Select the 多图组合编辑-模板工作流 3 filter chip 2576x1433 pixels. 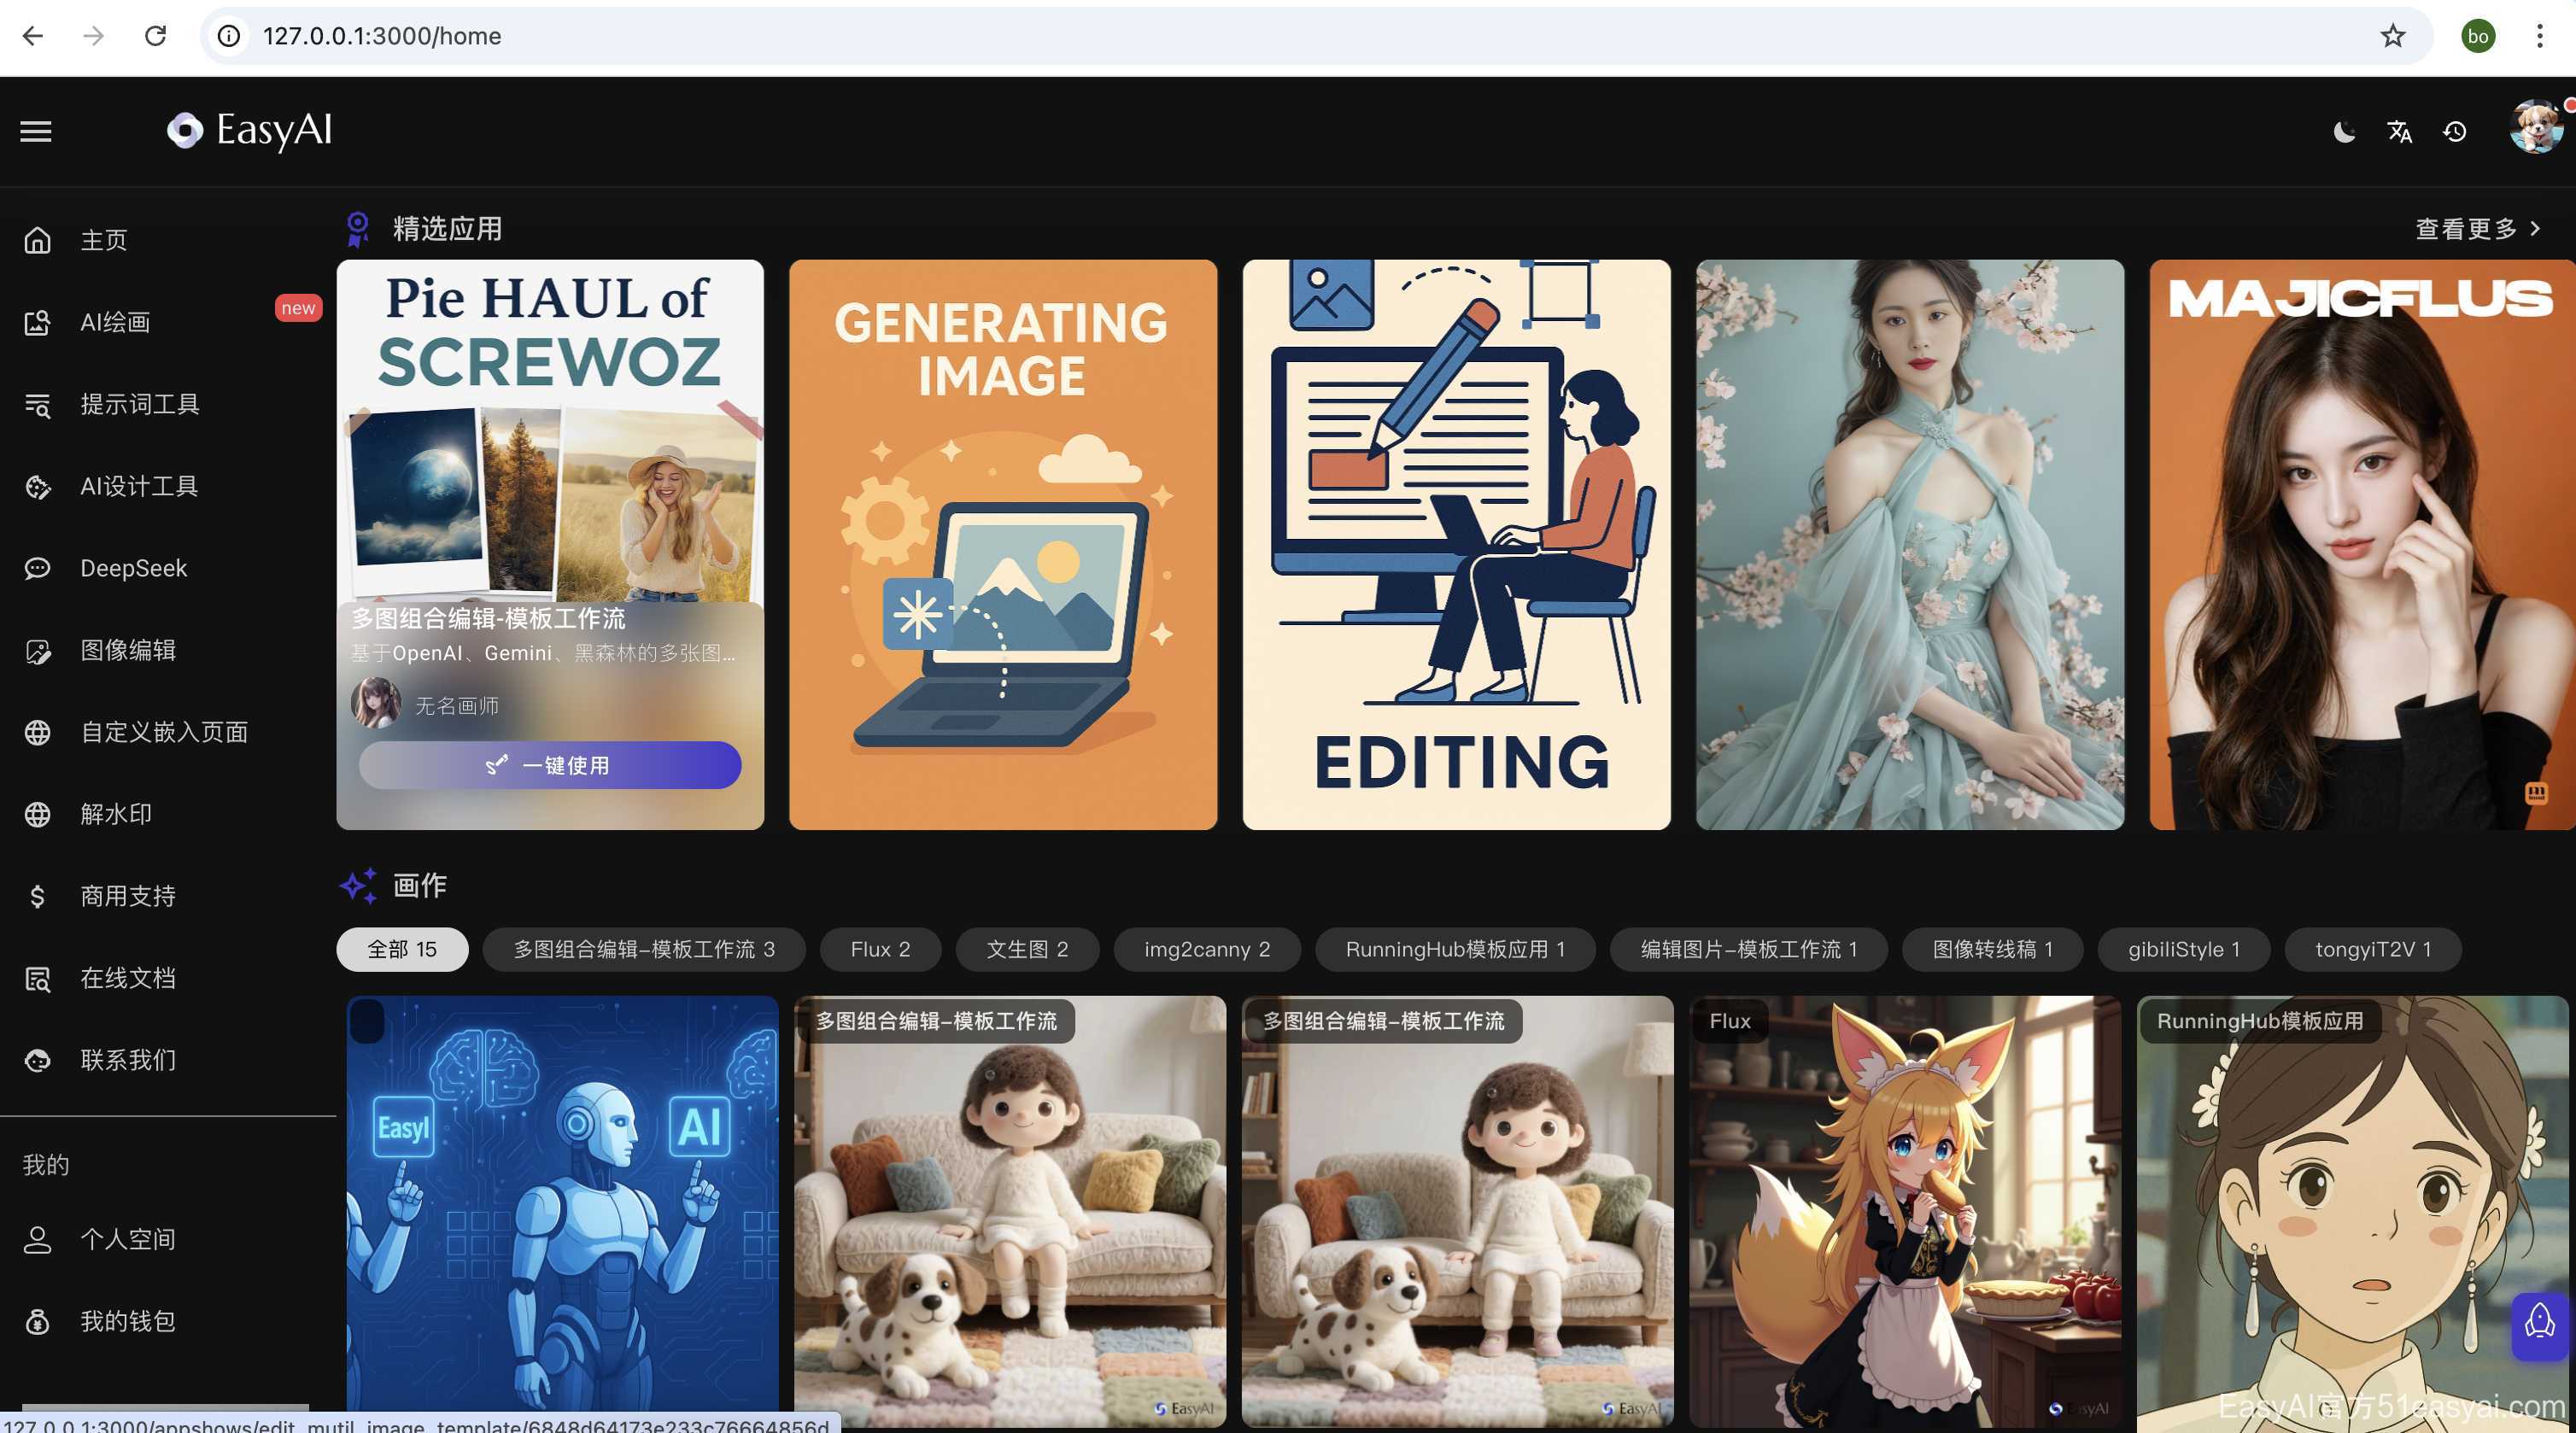point(644,949)
